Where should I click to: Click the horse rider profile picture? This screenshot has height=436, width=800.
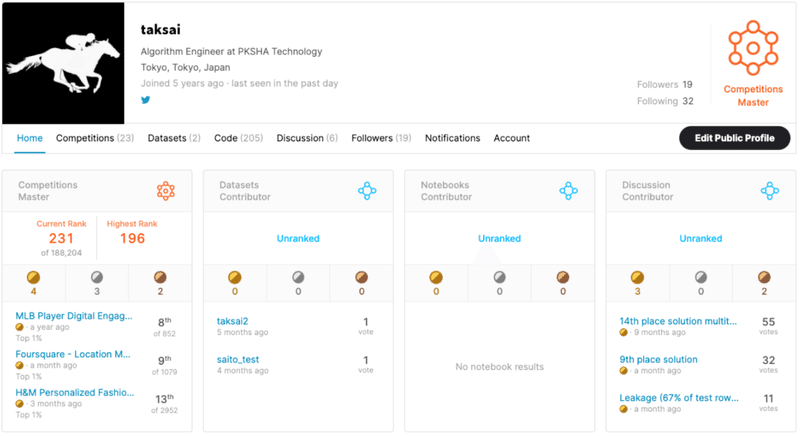pyautogui.click(x=63, y=63)
